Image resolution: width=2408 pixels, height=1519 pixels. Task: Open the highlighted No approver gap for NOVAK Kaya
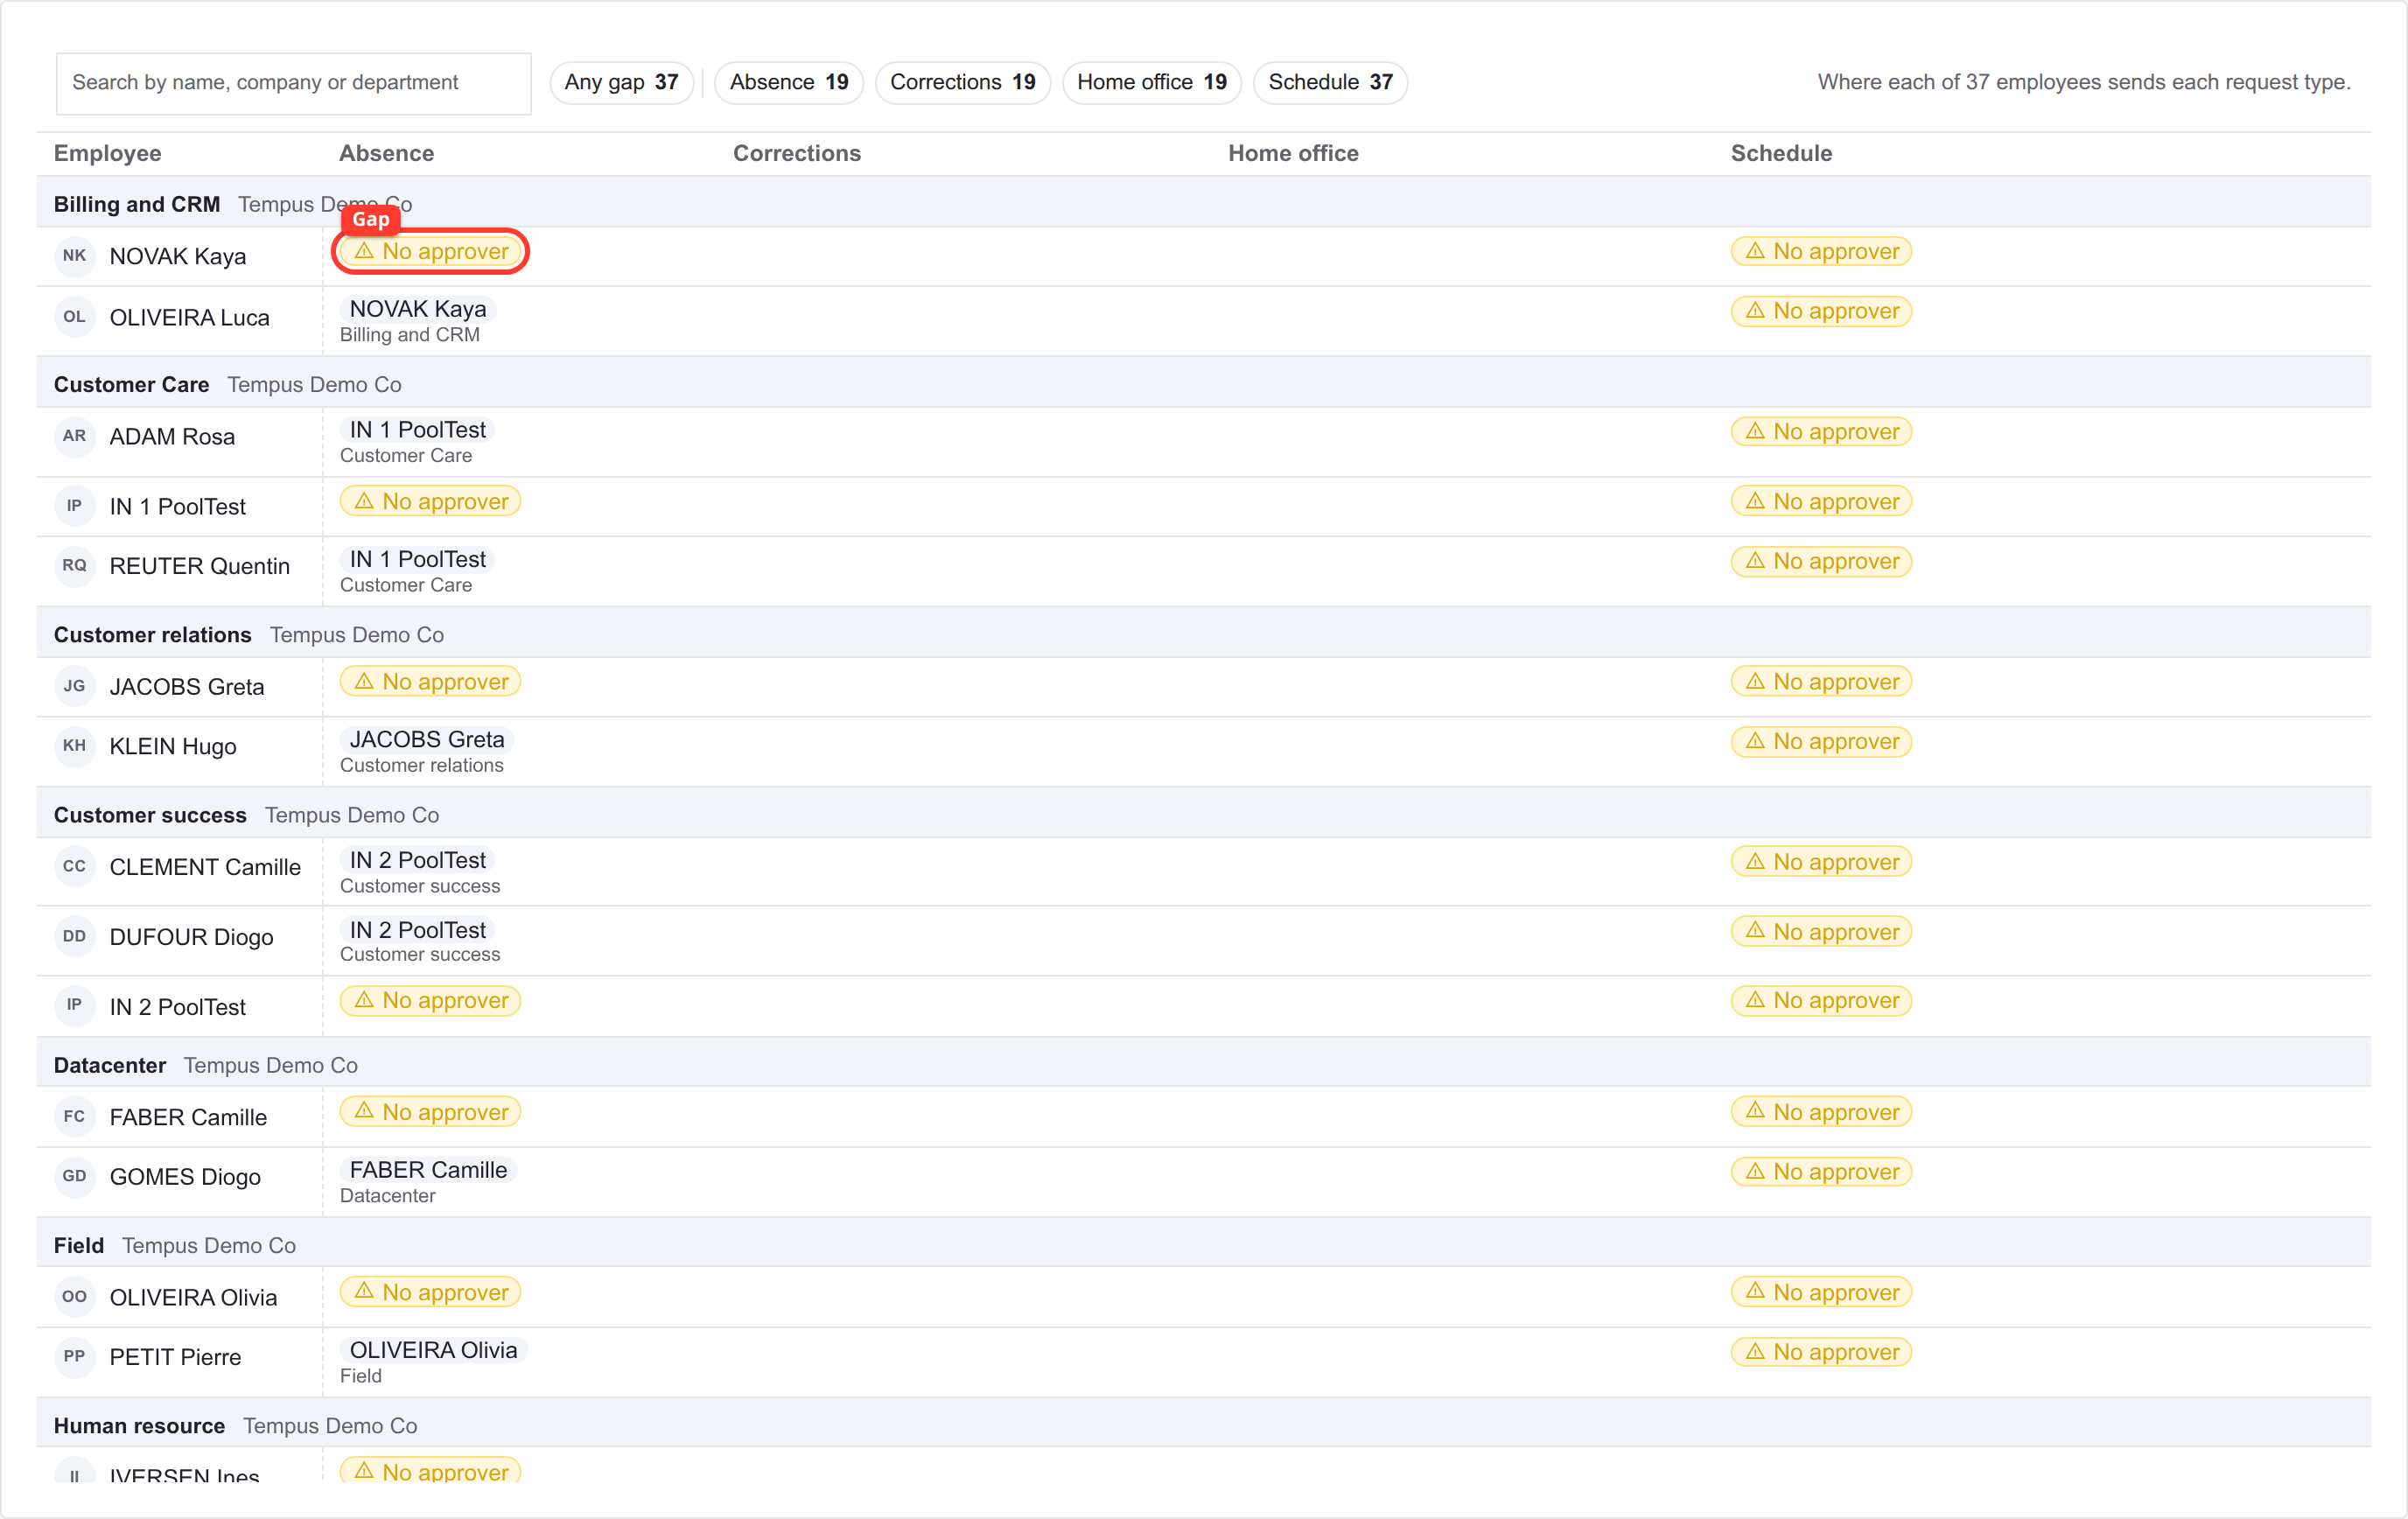click(430, 251)
